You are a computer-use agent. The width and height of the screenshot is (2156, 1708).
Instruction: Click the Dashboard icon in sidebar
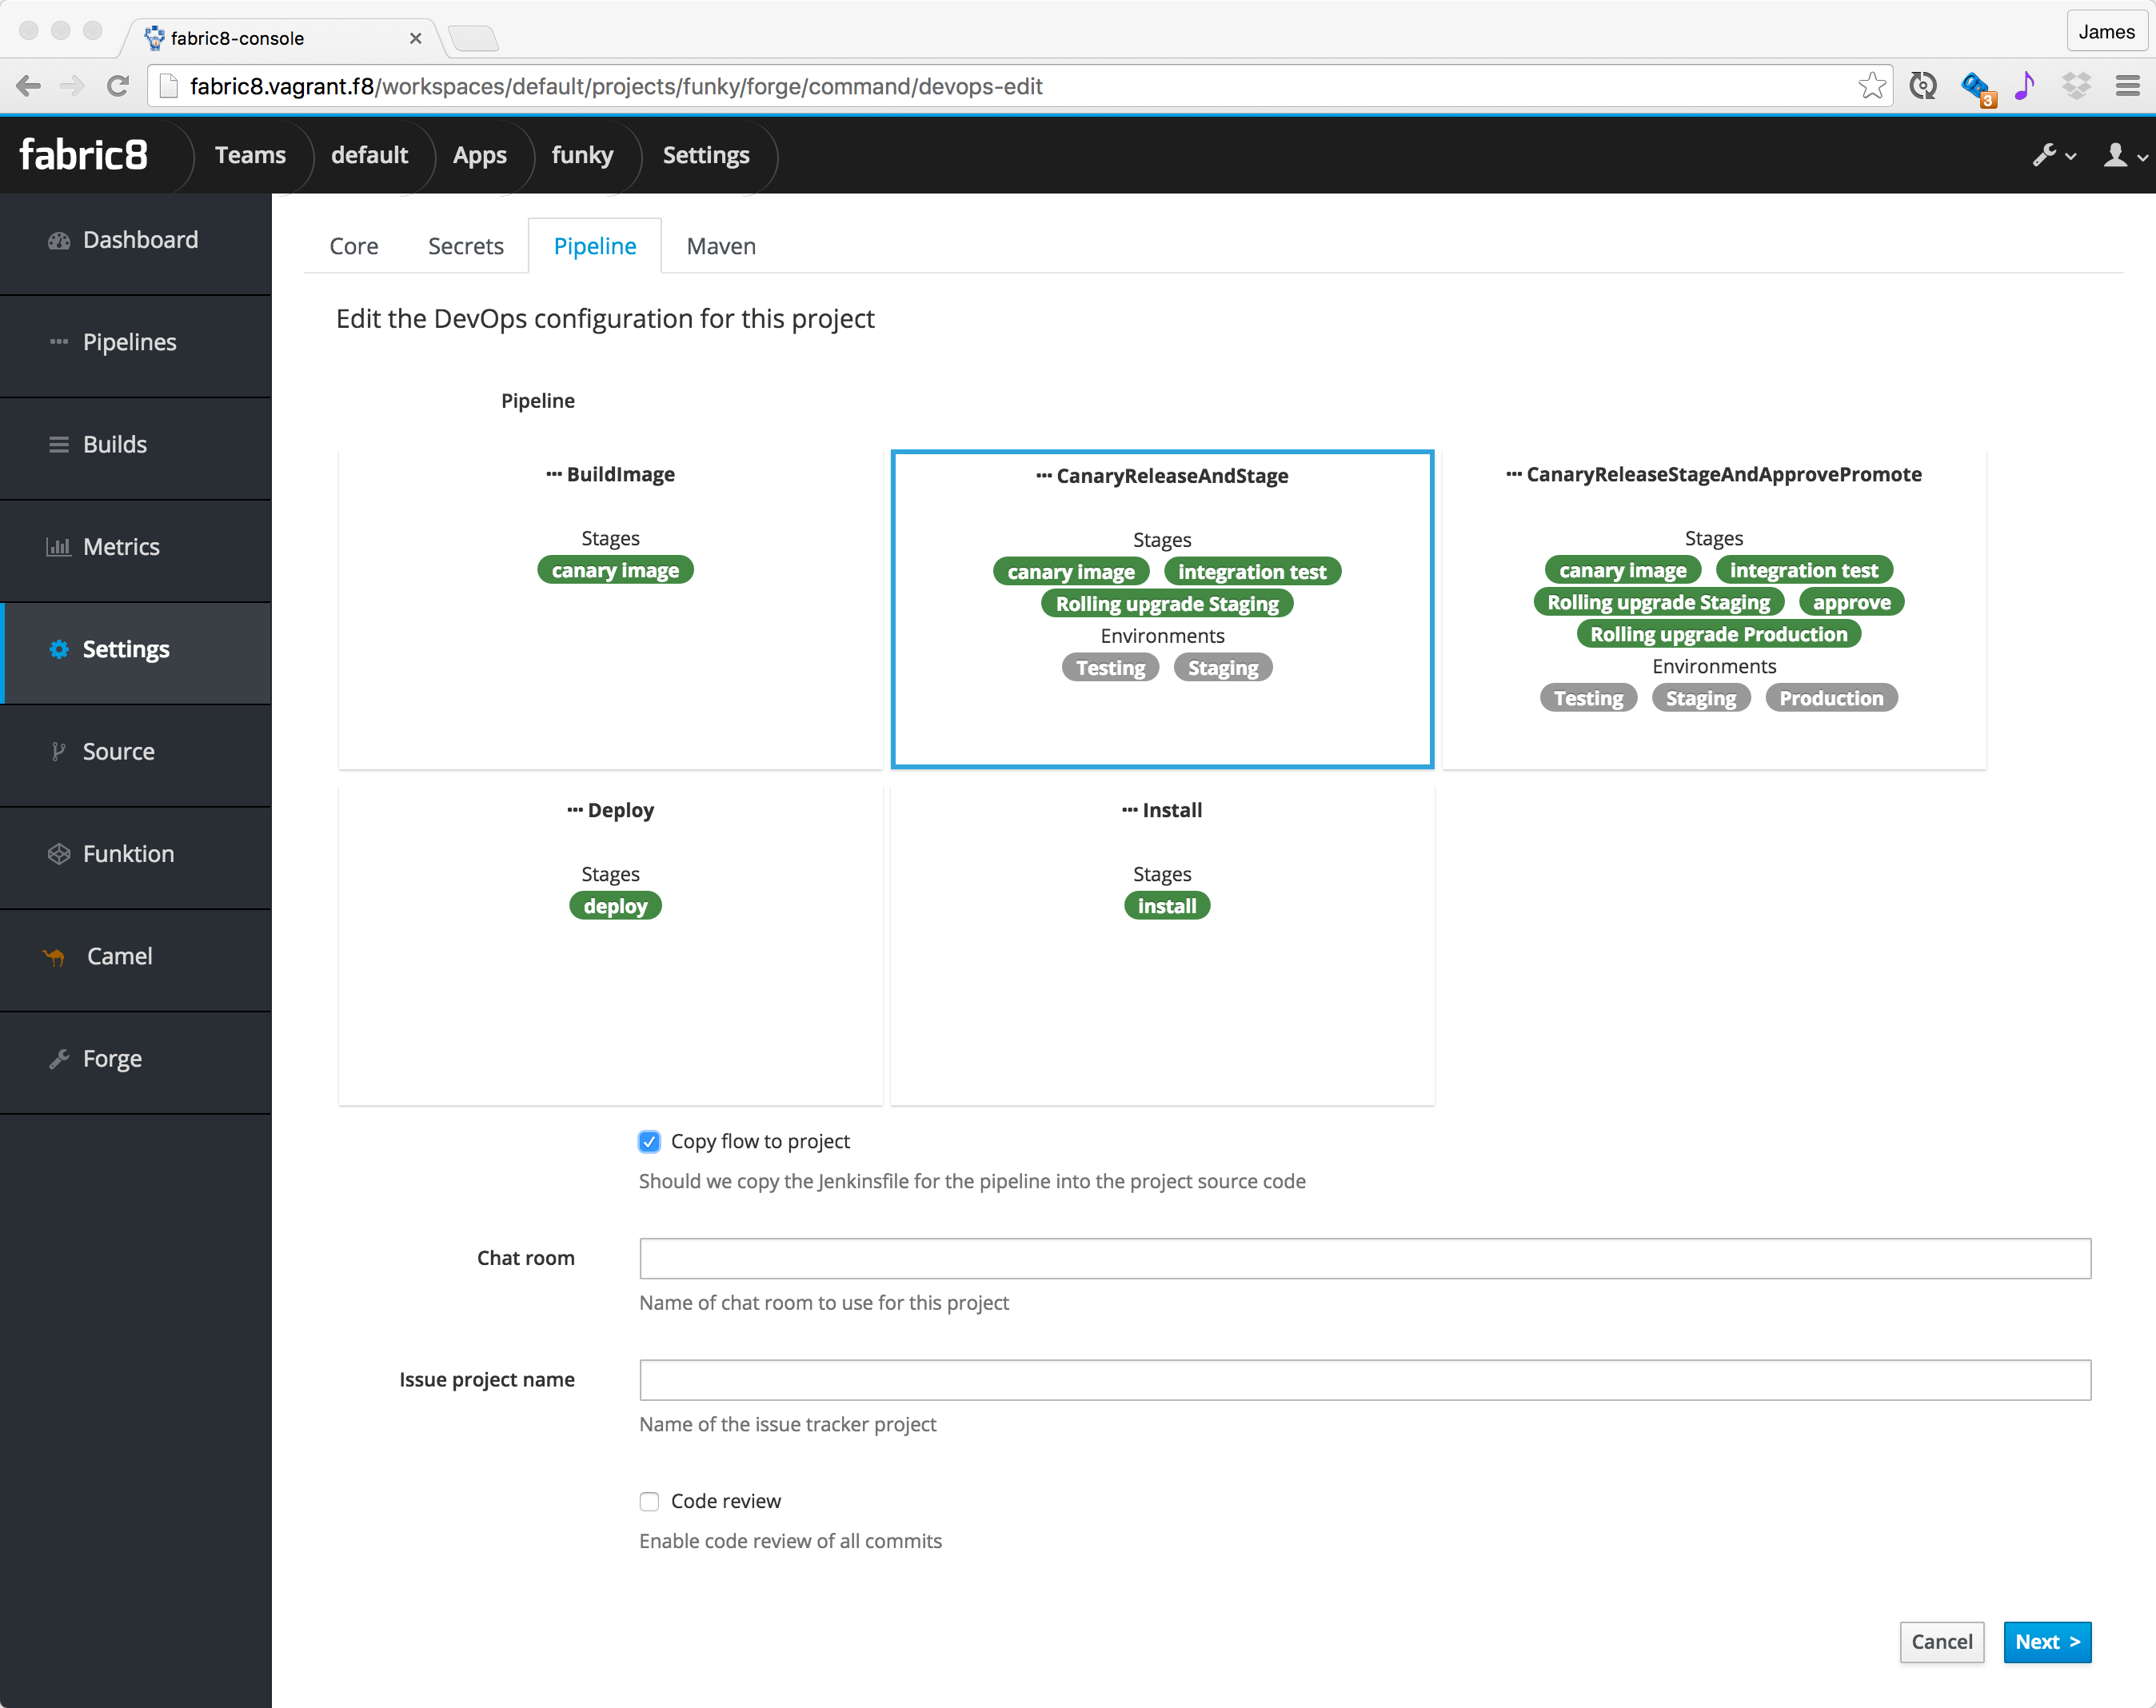(59, 241)
